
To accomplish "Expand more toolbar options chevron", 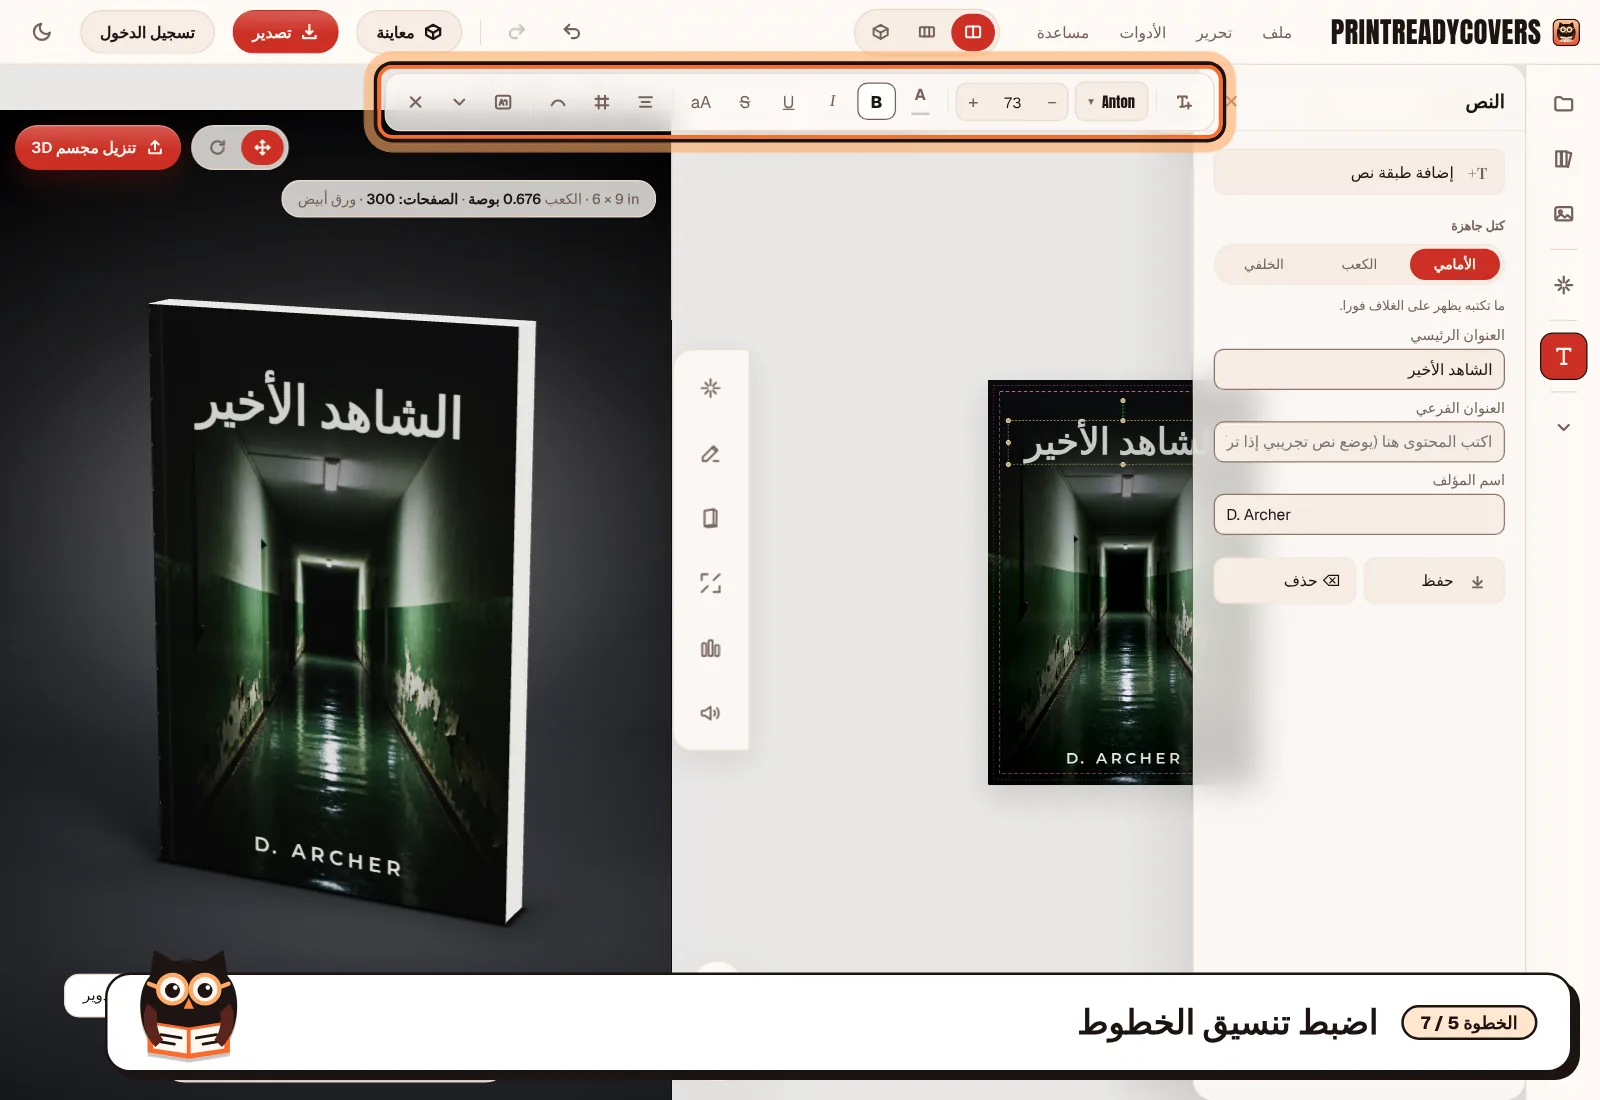I will click(459, 102).
